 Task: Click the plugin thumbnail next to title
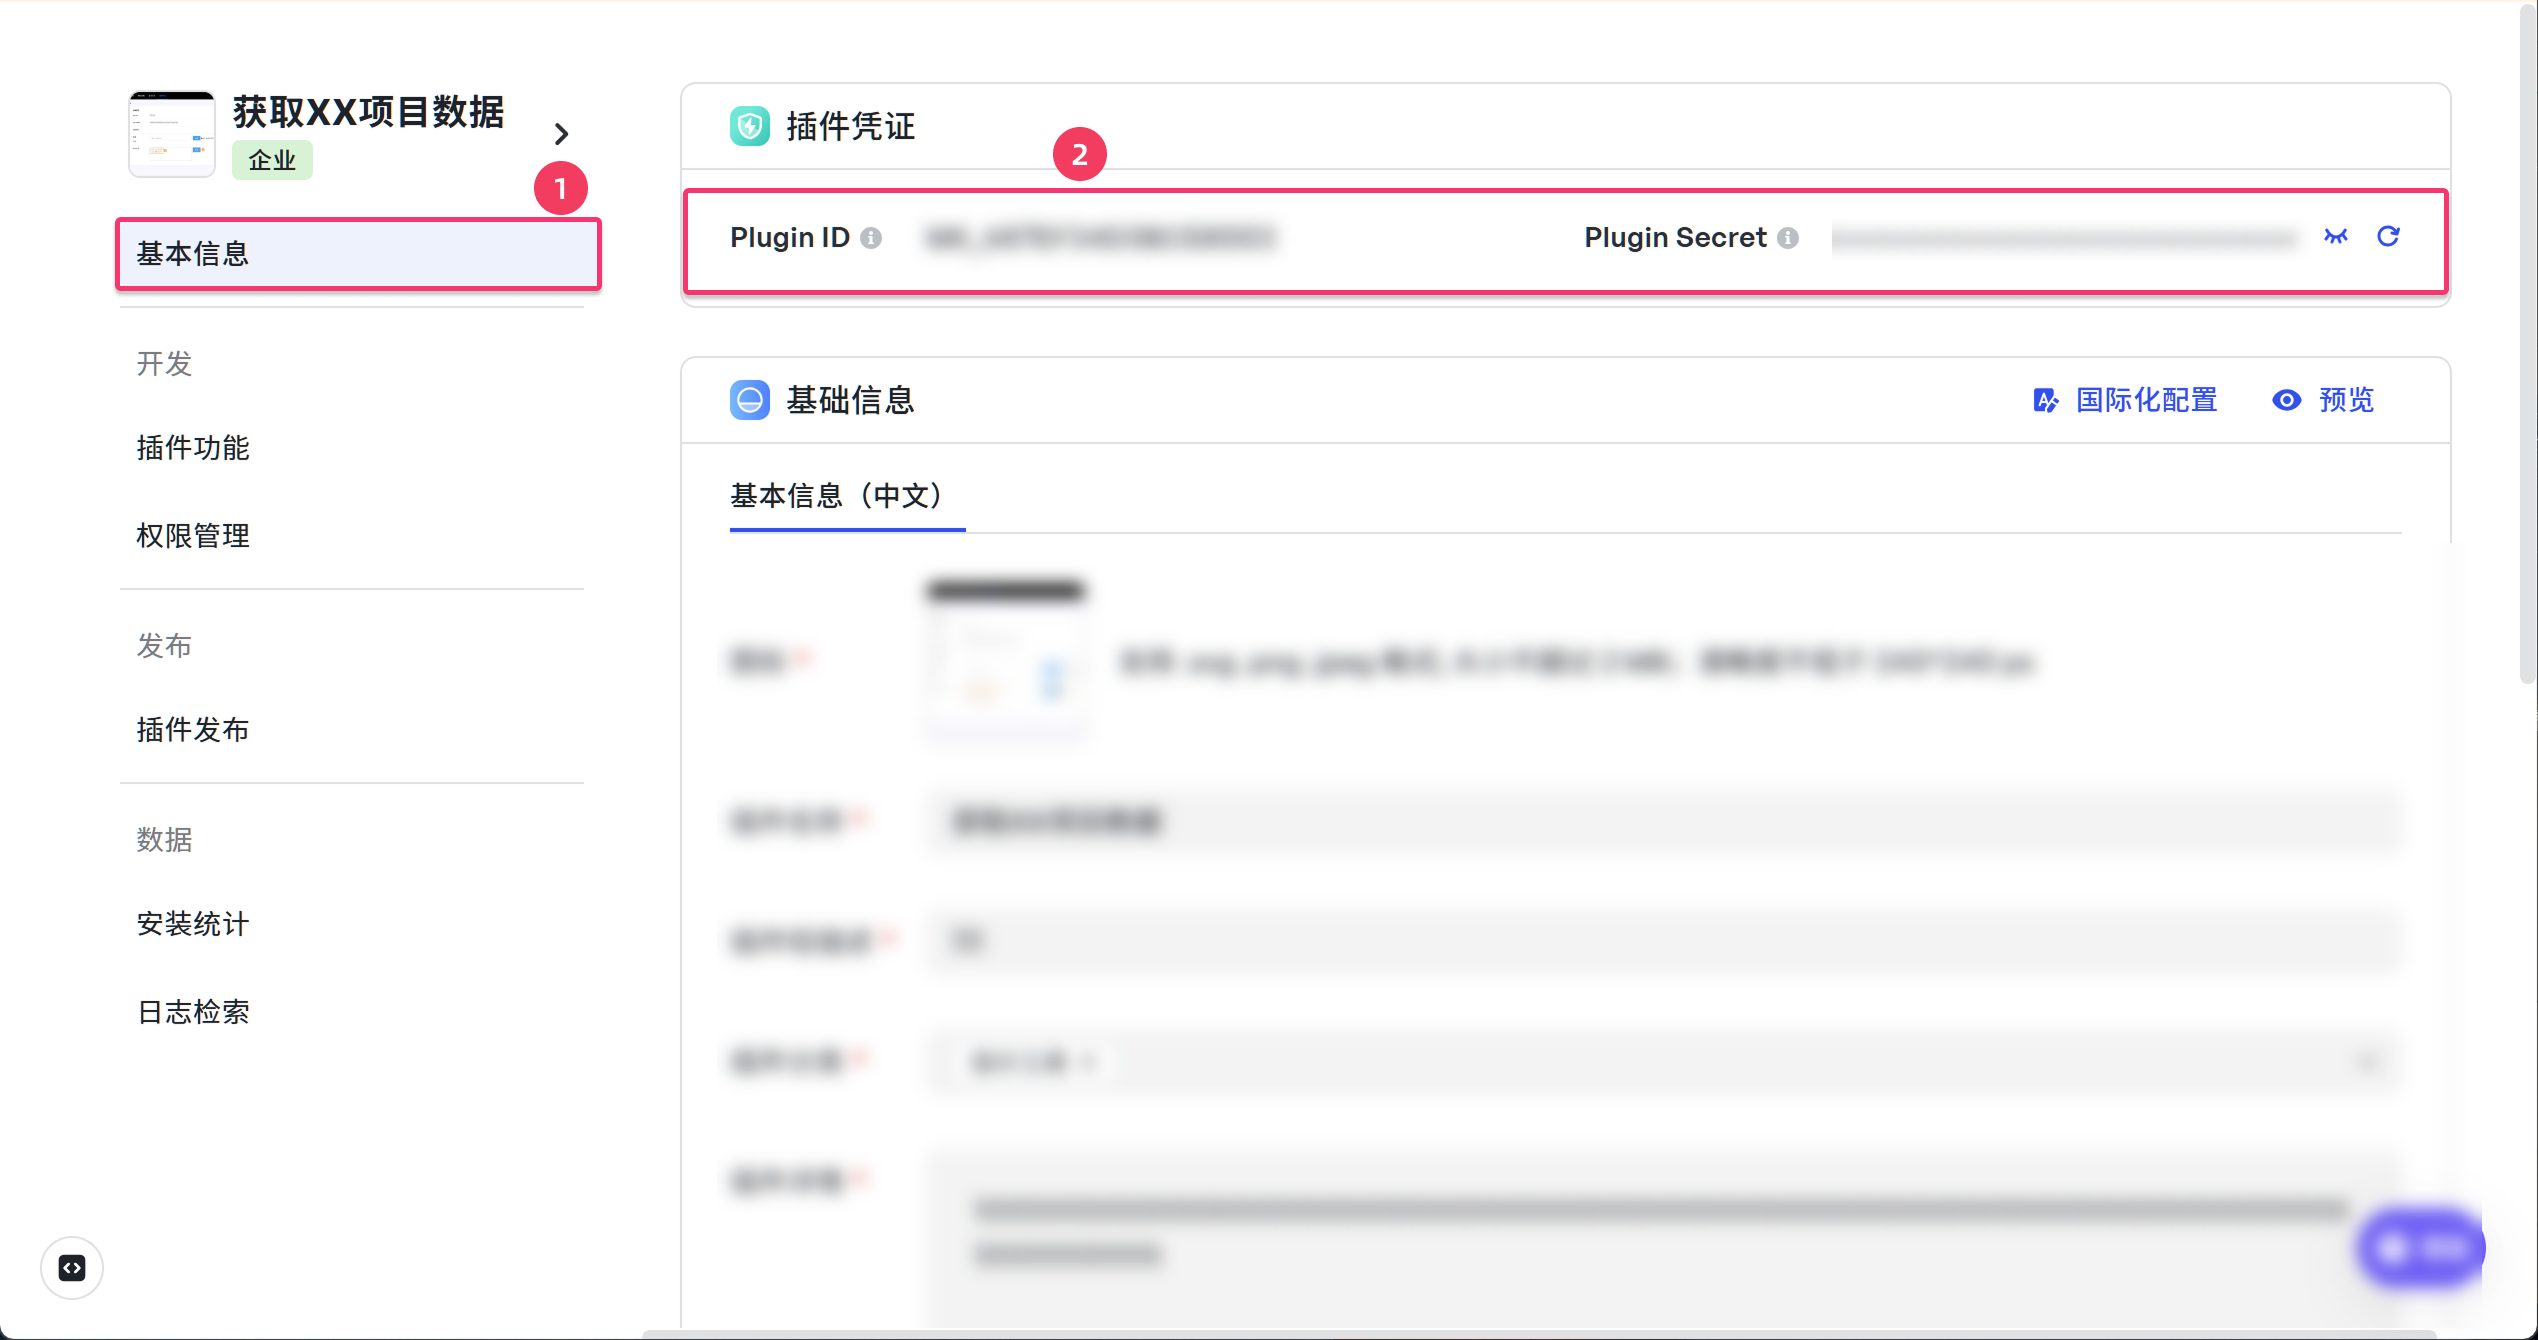click(172, 134)
